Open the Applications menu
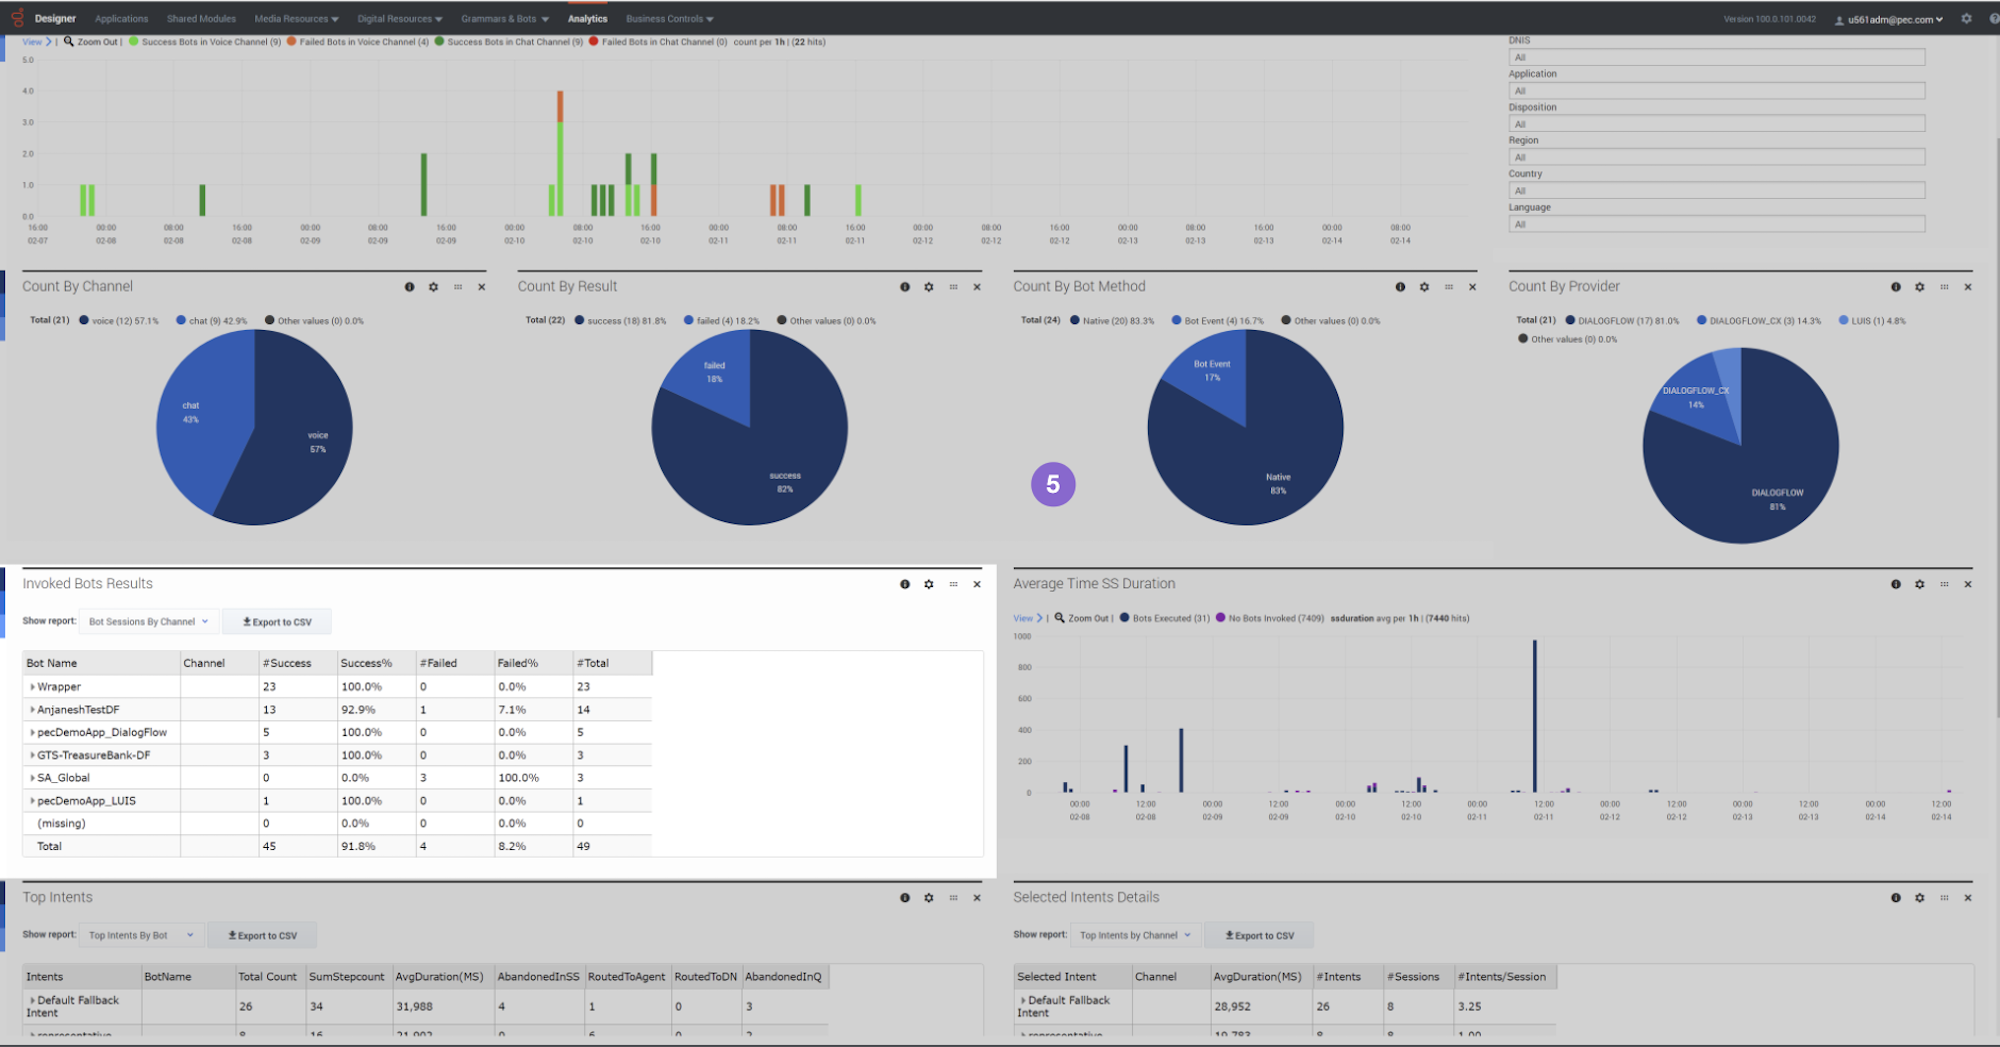Image resolution: width=2000 pixels, height=1047 pixels. pos(121,19)
